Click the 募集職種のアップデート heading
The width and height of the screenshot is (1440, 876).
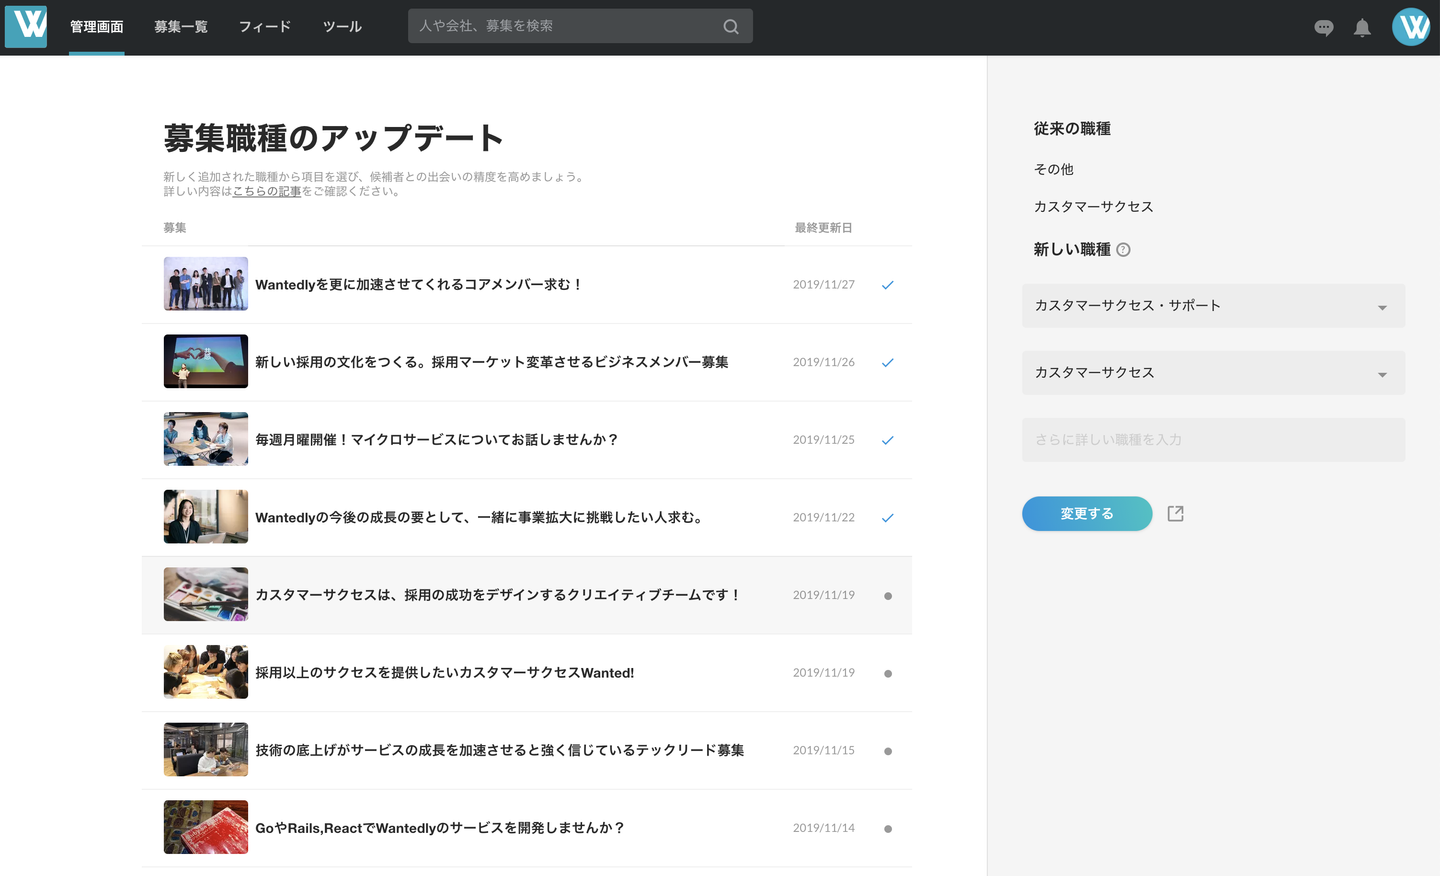pos(333,138)
